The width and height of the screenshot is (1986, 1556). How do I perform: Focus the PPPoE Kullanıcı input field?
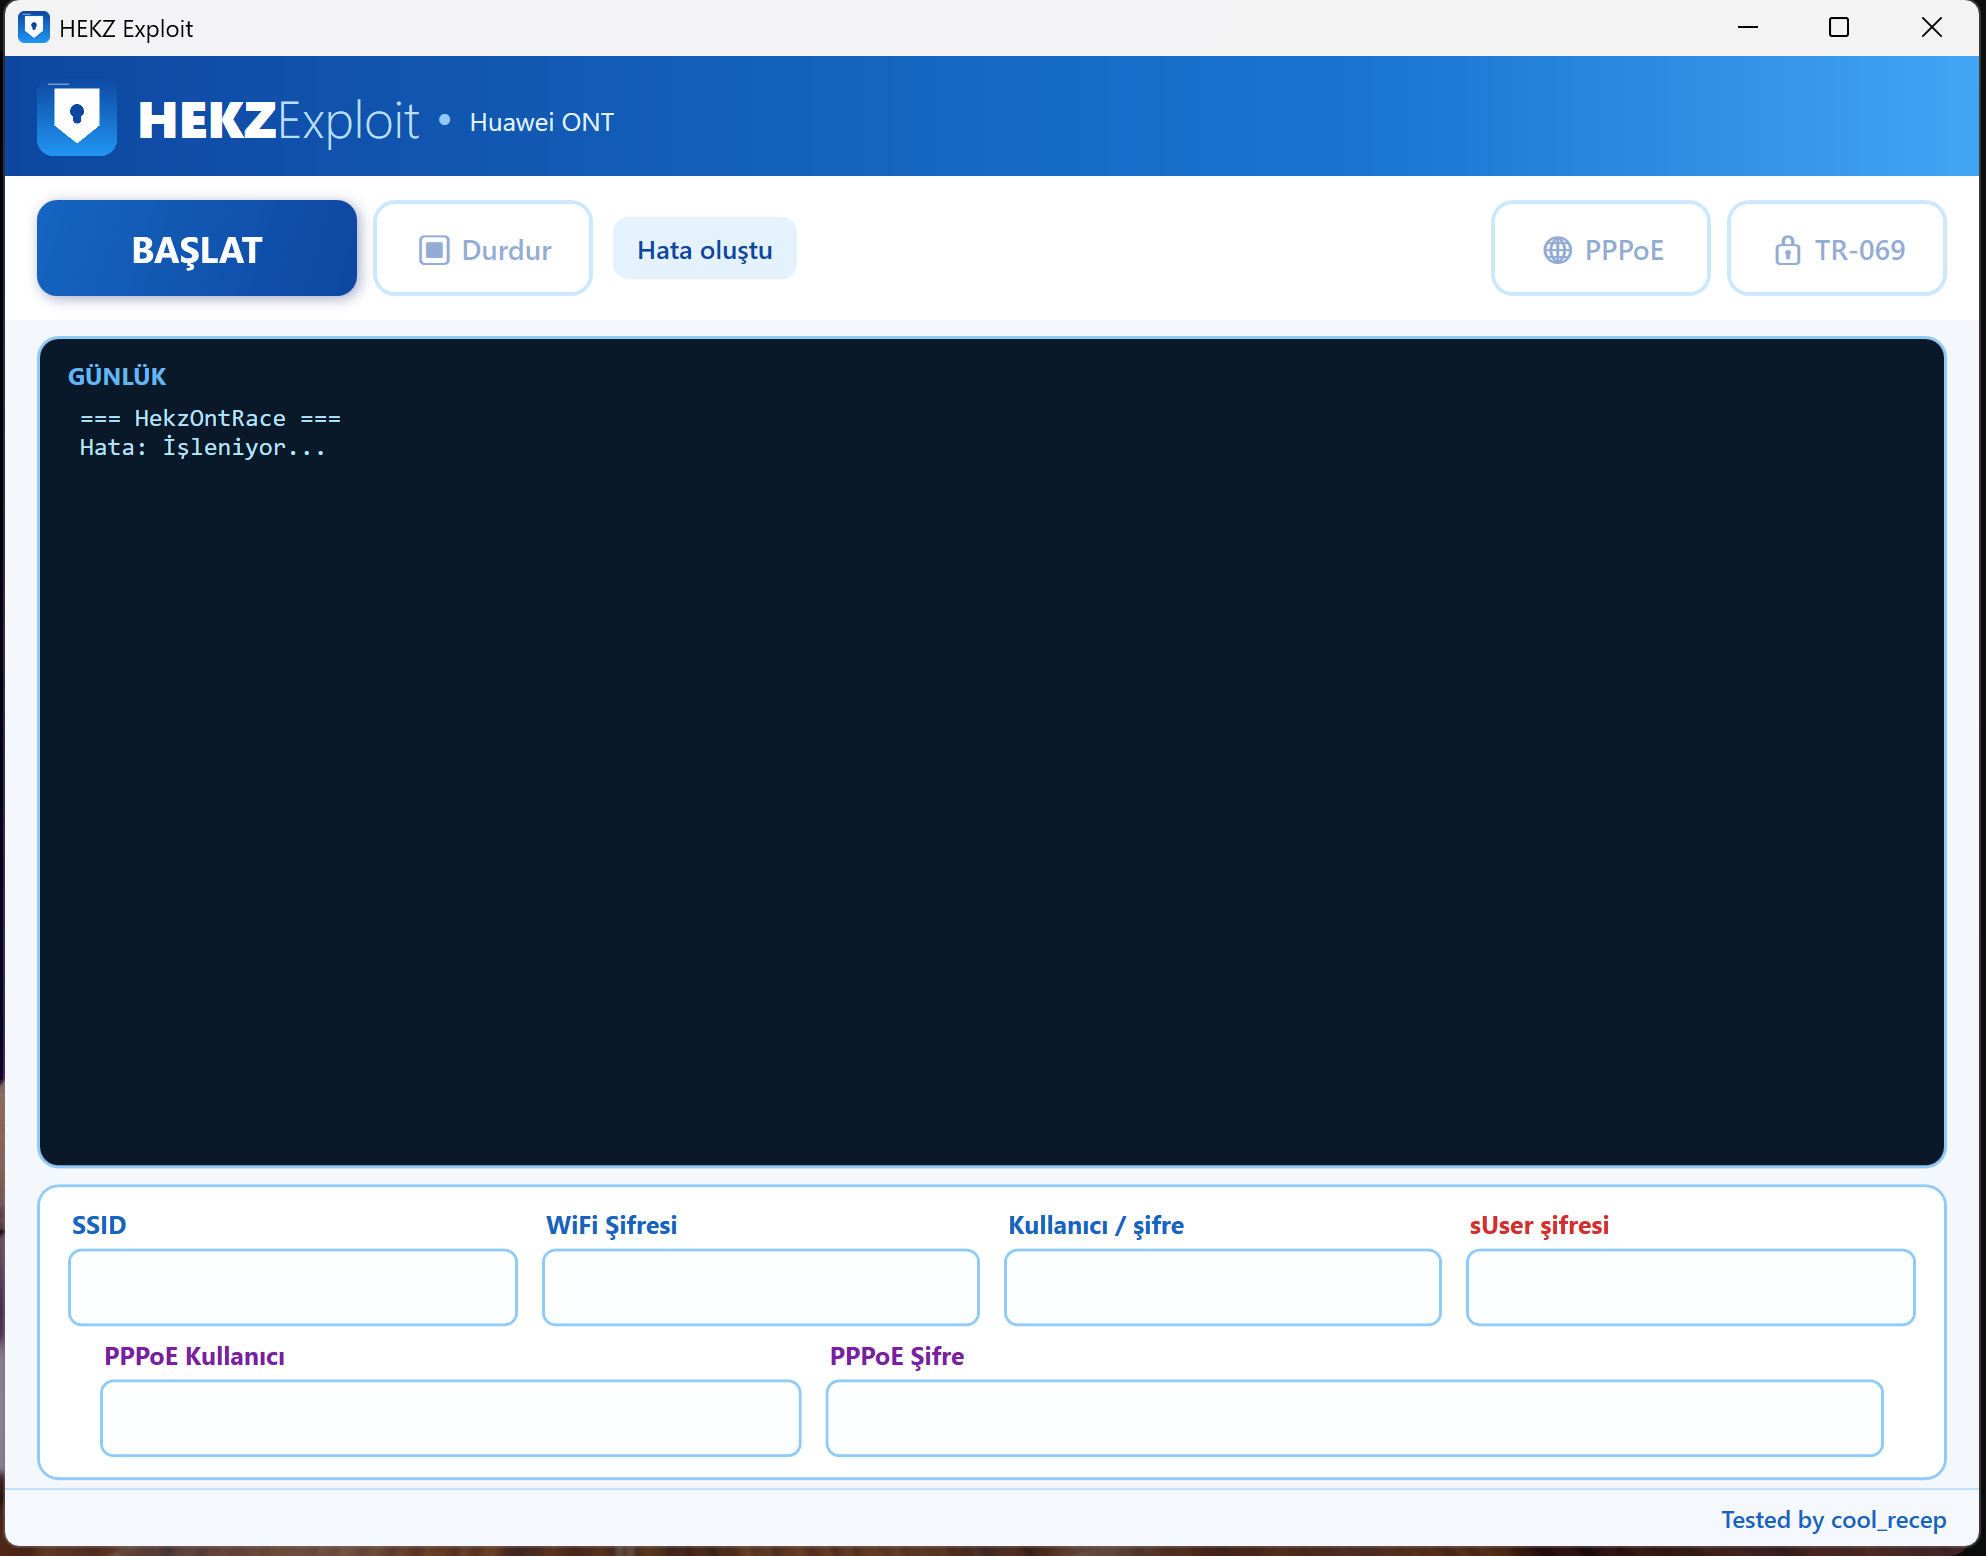451,1418
